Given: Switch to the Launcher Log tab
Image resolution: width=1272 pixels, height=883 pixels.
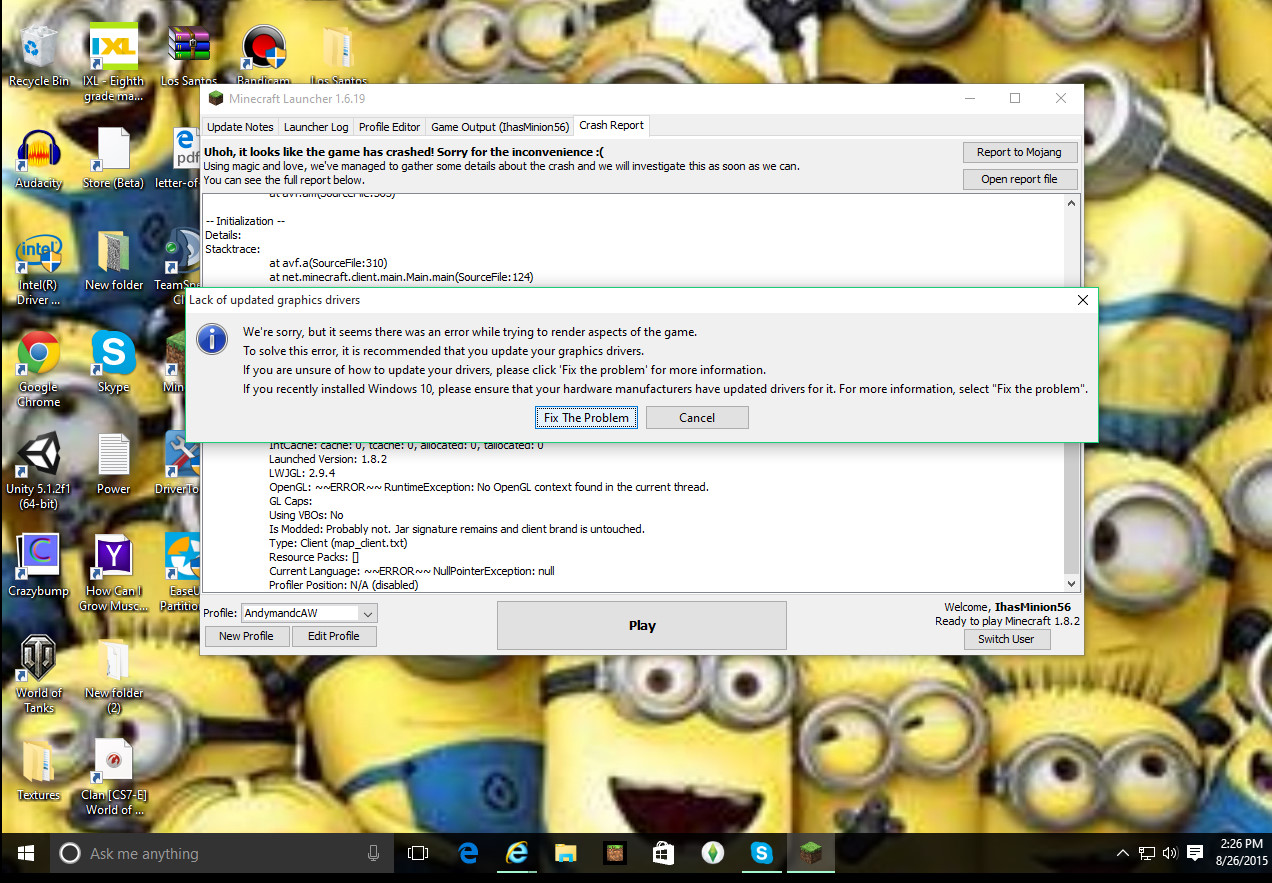Looking at the screenshot, I should coord(316,127).
